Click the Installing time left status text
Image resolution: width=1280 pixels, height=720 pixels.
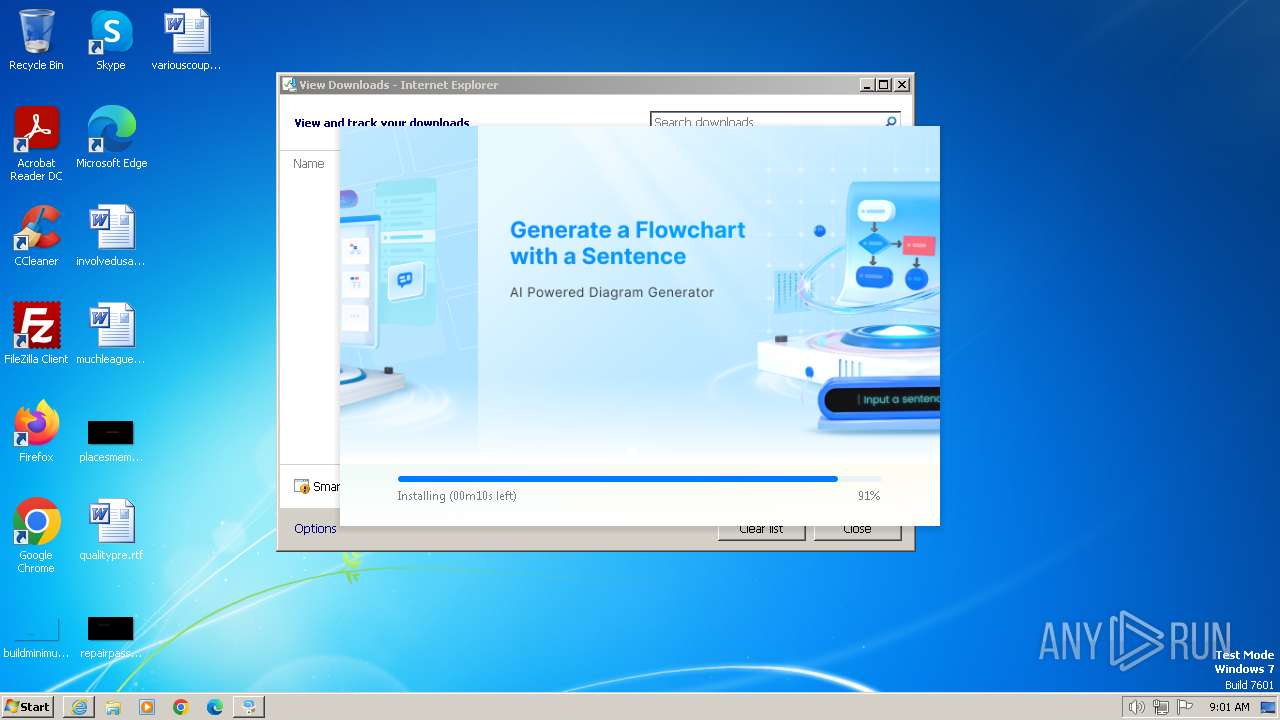click(457, 496)
